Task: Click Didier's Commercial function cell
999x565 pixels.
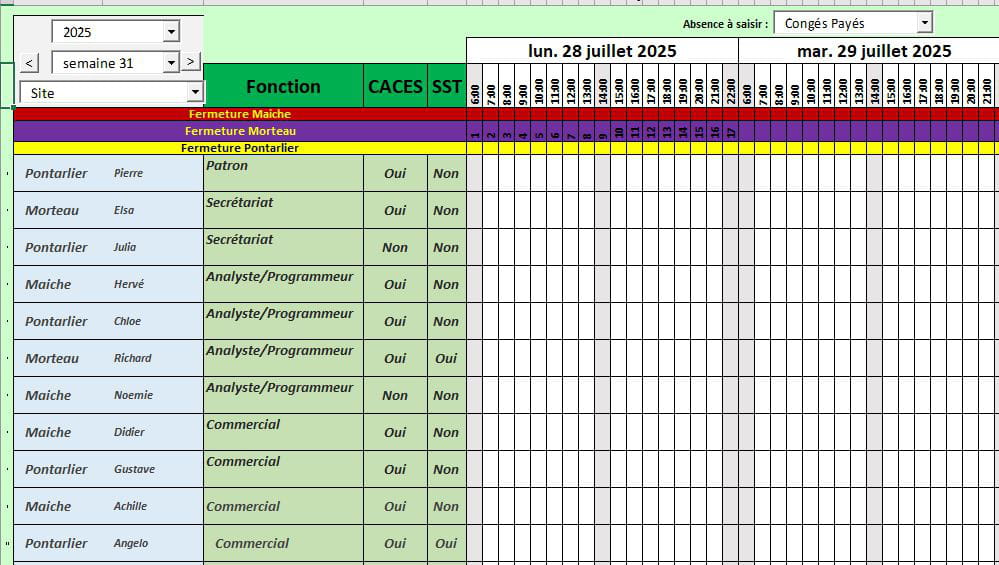Action: [284, 431]
